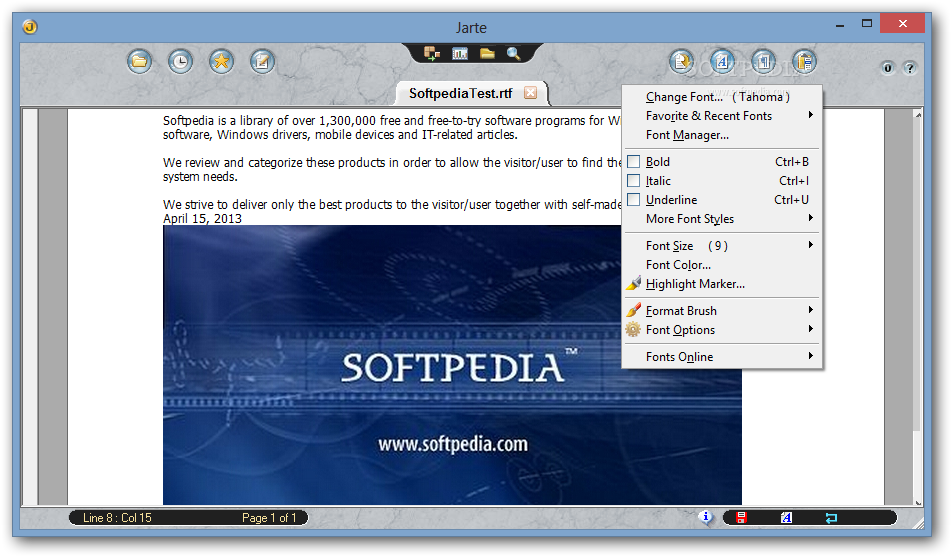Expand the Font Options submenu arrow
This screenshot has height=557, width=952.
coord(811,329)
